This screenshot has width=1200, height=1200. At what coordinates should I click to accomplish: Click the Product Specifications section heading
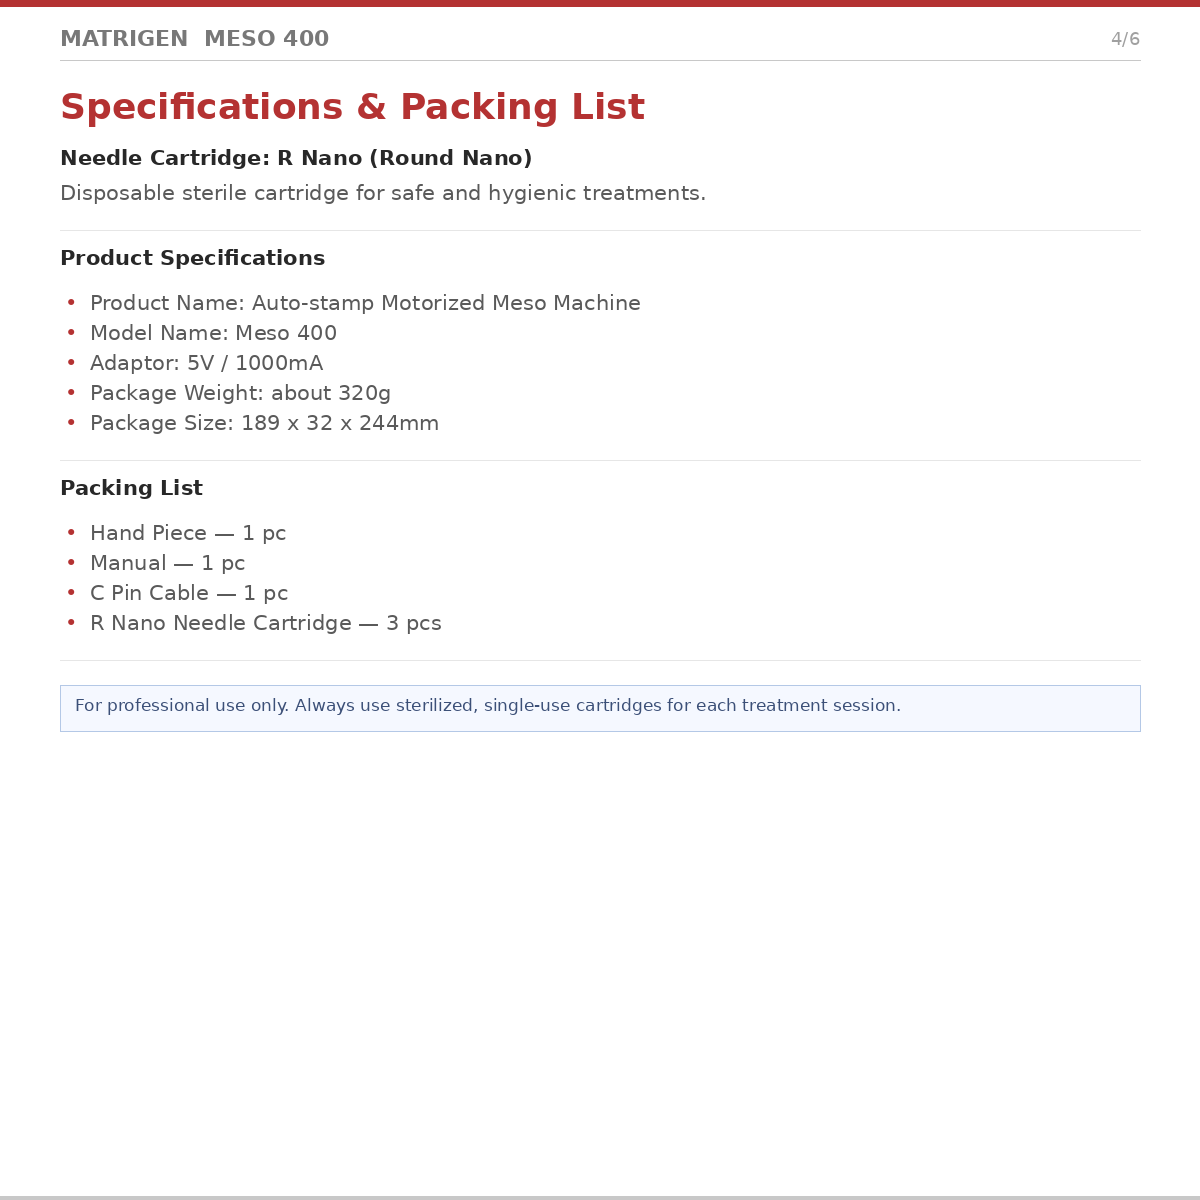pos(192,259)
